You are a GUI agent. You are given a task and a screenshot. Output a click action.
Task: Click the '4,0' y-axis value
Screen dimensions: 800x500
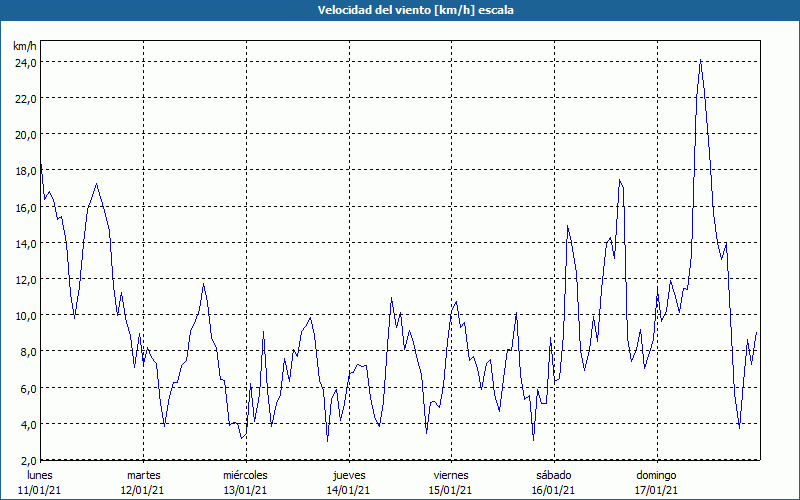29,425
